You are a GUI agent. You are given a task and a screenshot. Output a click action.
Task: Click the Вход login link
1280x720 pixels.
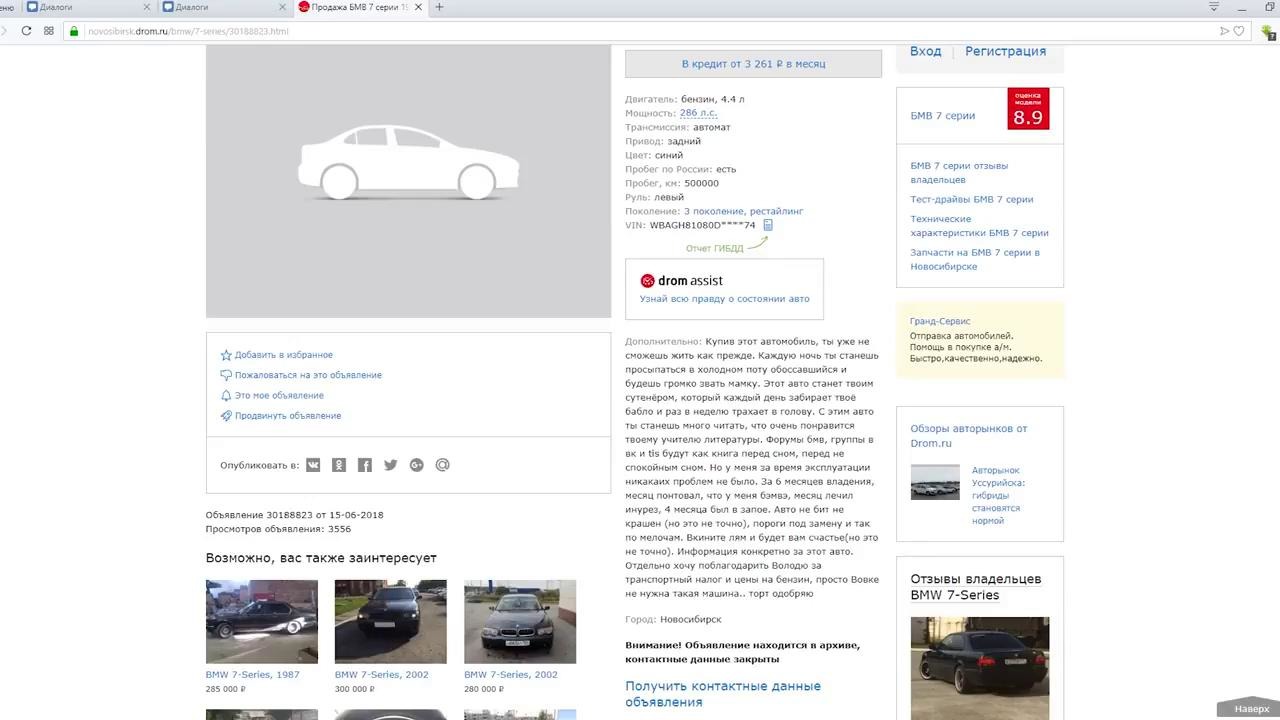coord(926,51)
